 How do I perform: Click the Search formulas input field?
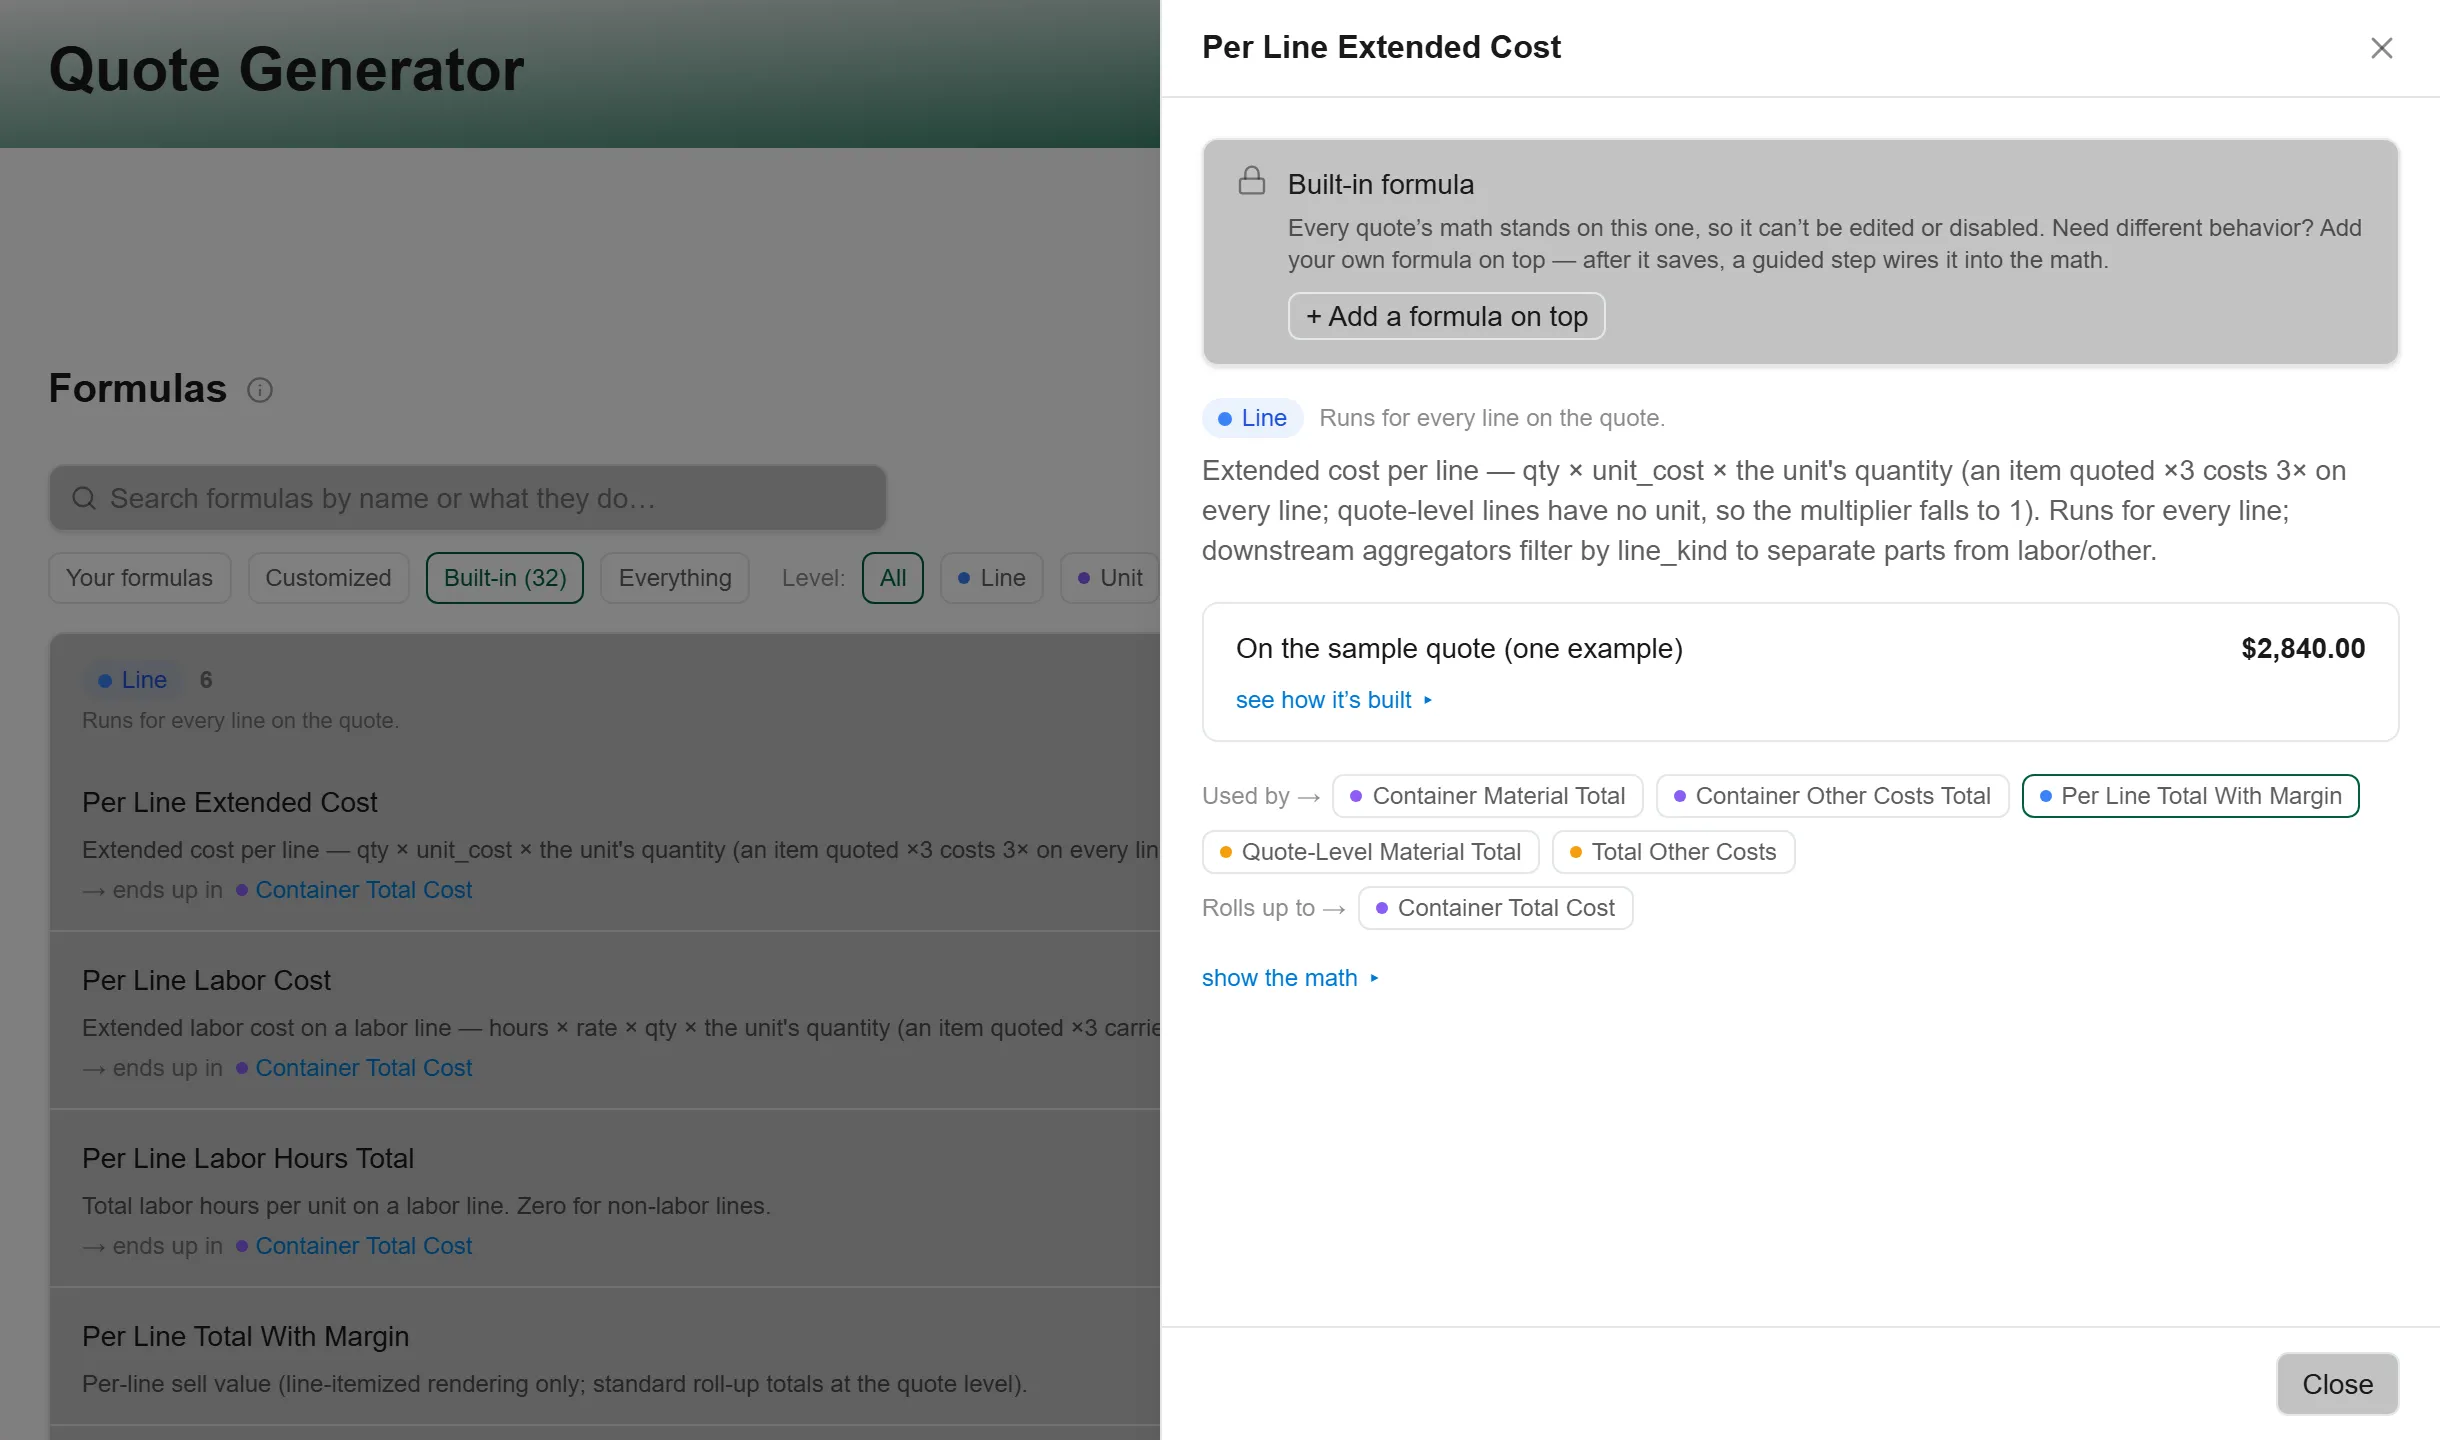tap(468, 498)
